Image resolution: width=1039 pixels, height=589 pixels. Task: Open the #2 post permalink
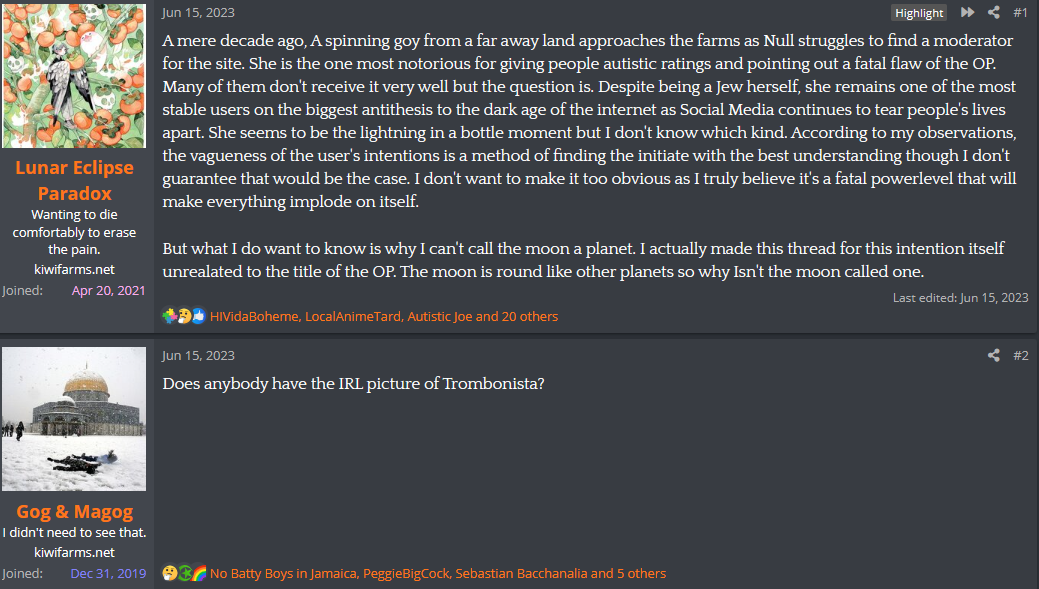click(1020, 355)
